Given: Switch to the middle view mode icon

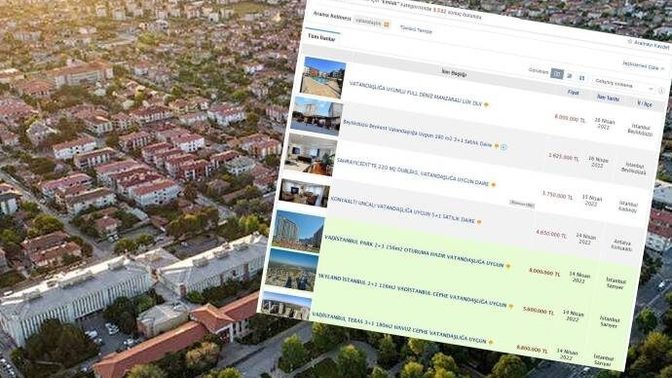Looking at the screenshot, I should [x=570, y=76].
